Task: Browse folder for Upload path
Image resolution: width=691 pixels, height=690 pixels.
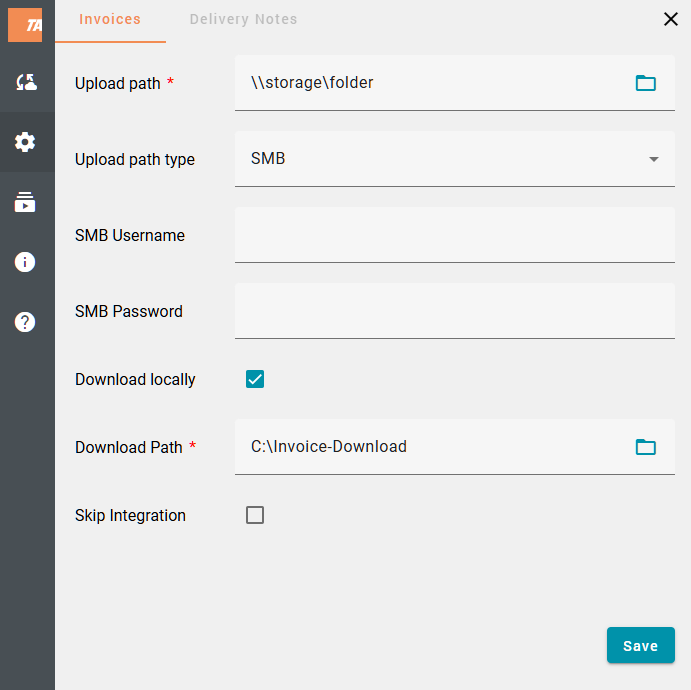Action: (x=646, y=83)
